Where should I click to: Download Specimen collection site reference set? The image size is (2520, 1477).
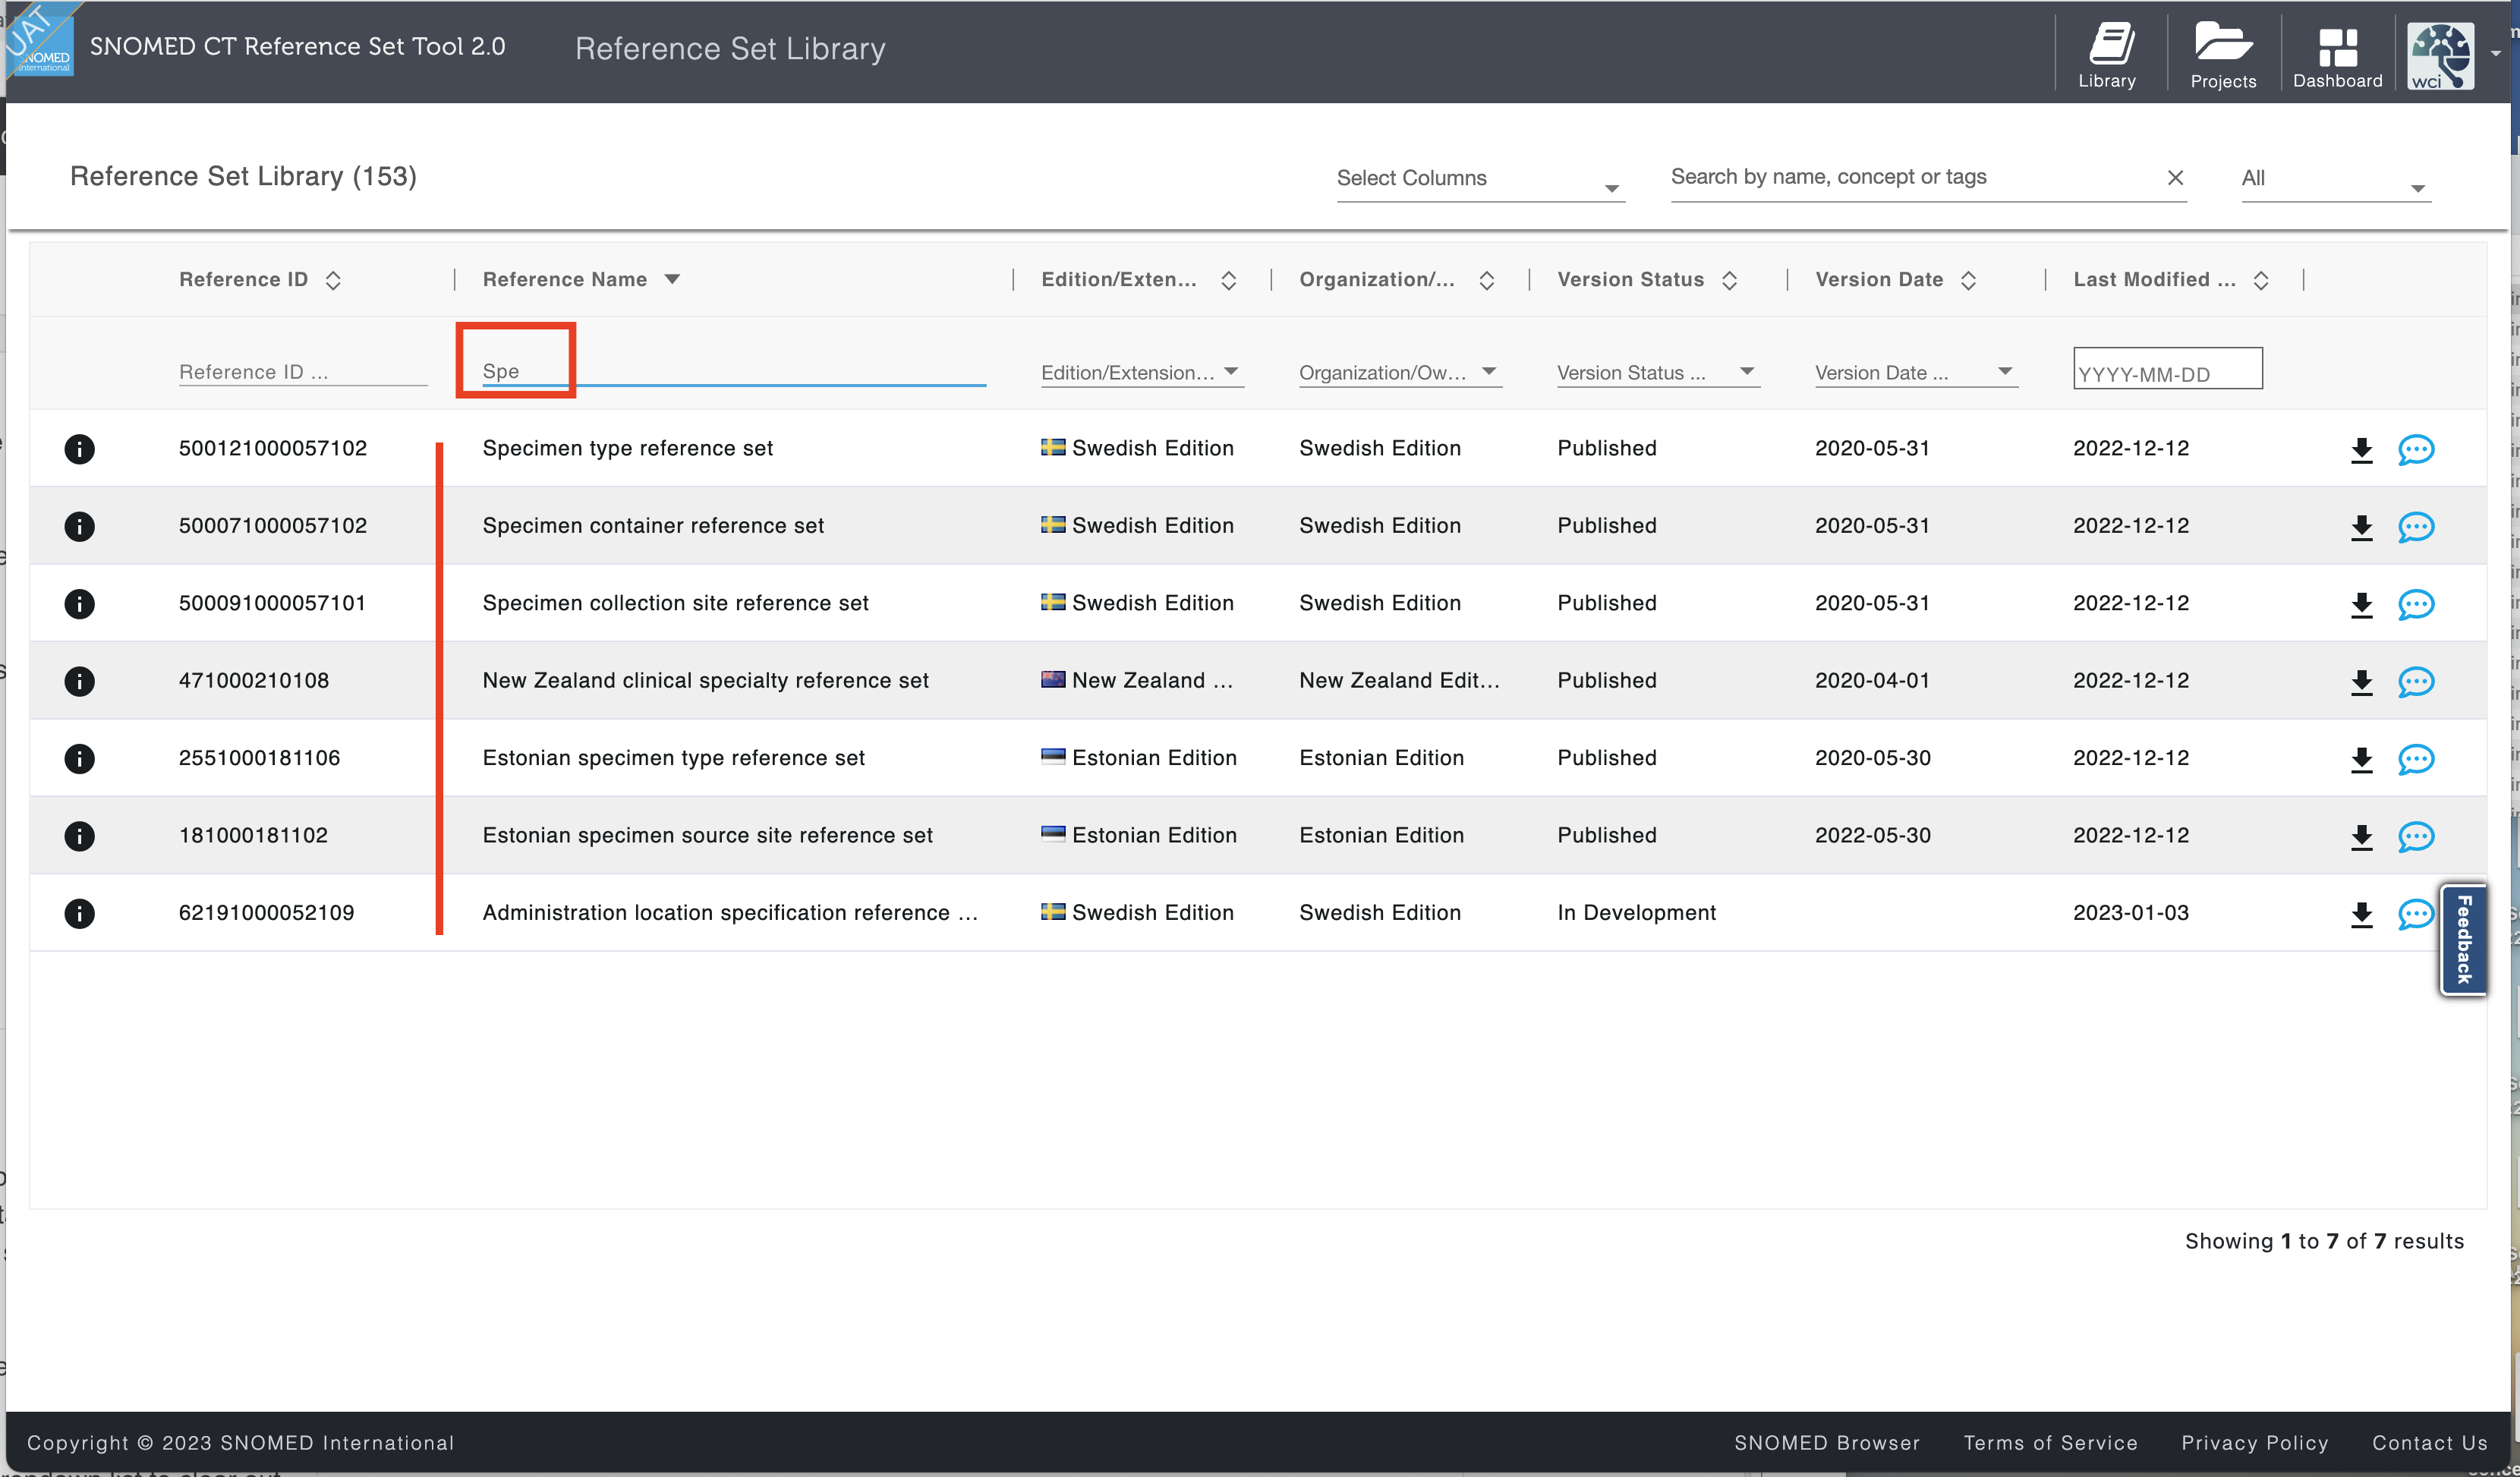(2361, 605)
